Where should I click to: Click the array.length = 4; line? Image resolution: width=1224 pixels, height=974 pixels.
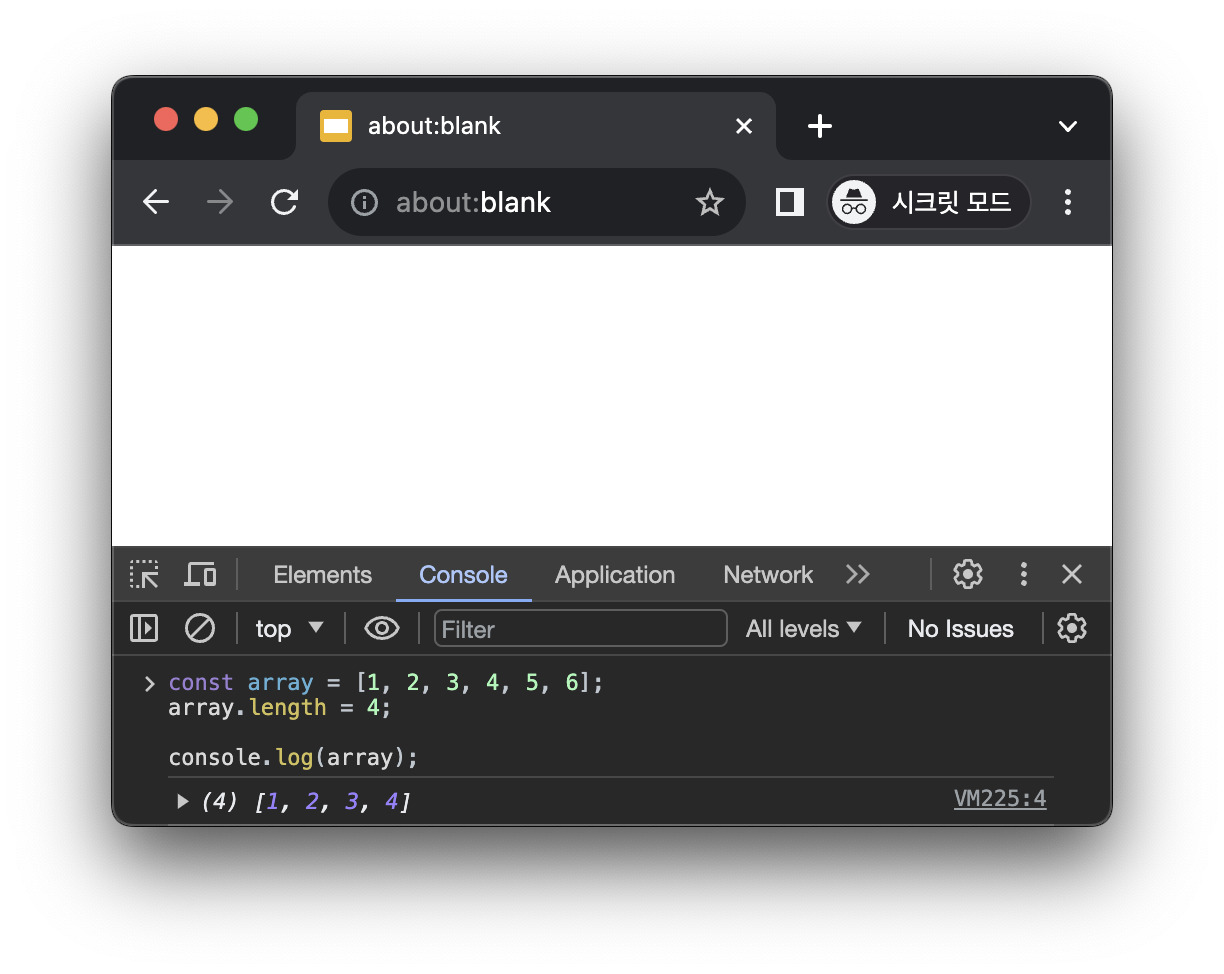[x=280, y=707]
